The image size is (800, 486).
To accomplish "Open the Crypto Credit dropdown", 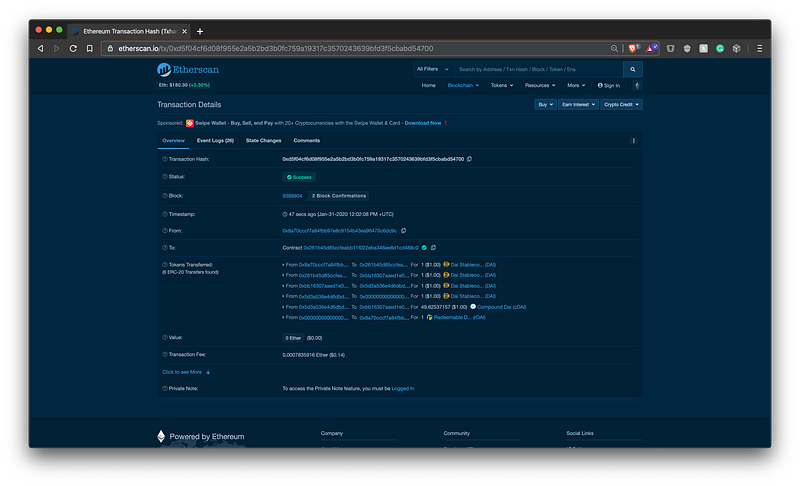I will [x=621, y=105].
